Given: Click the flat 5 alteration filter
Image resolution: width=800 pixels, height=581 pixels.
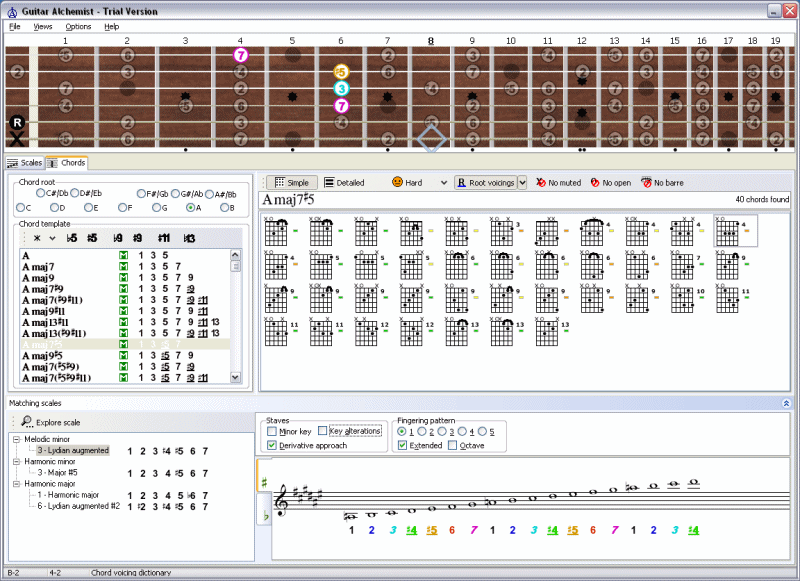Looking at the screenshot, I should (72, 238).
